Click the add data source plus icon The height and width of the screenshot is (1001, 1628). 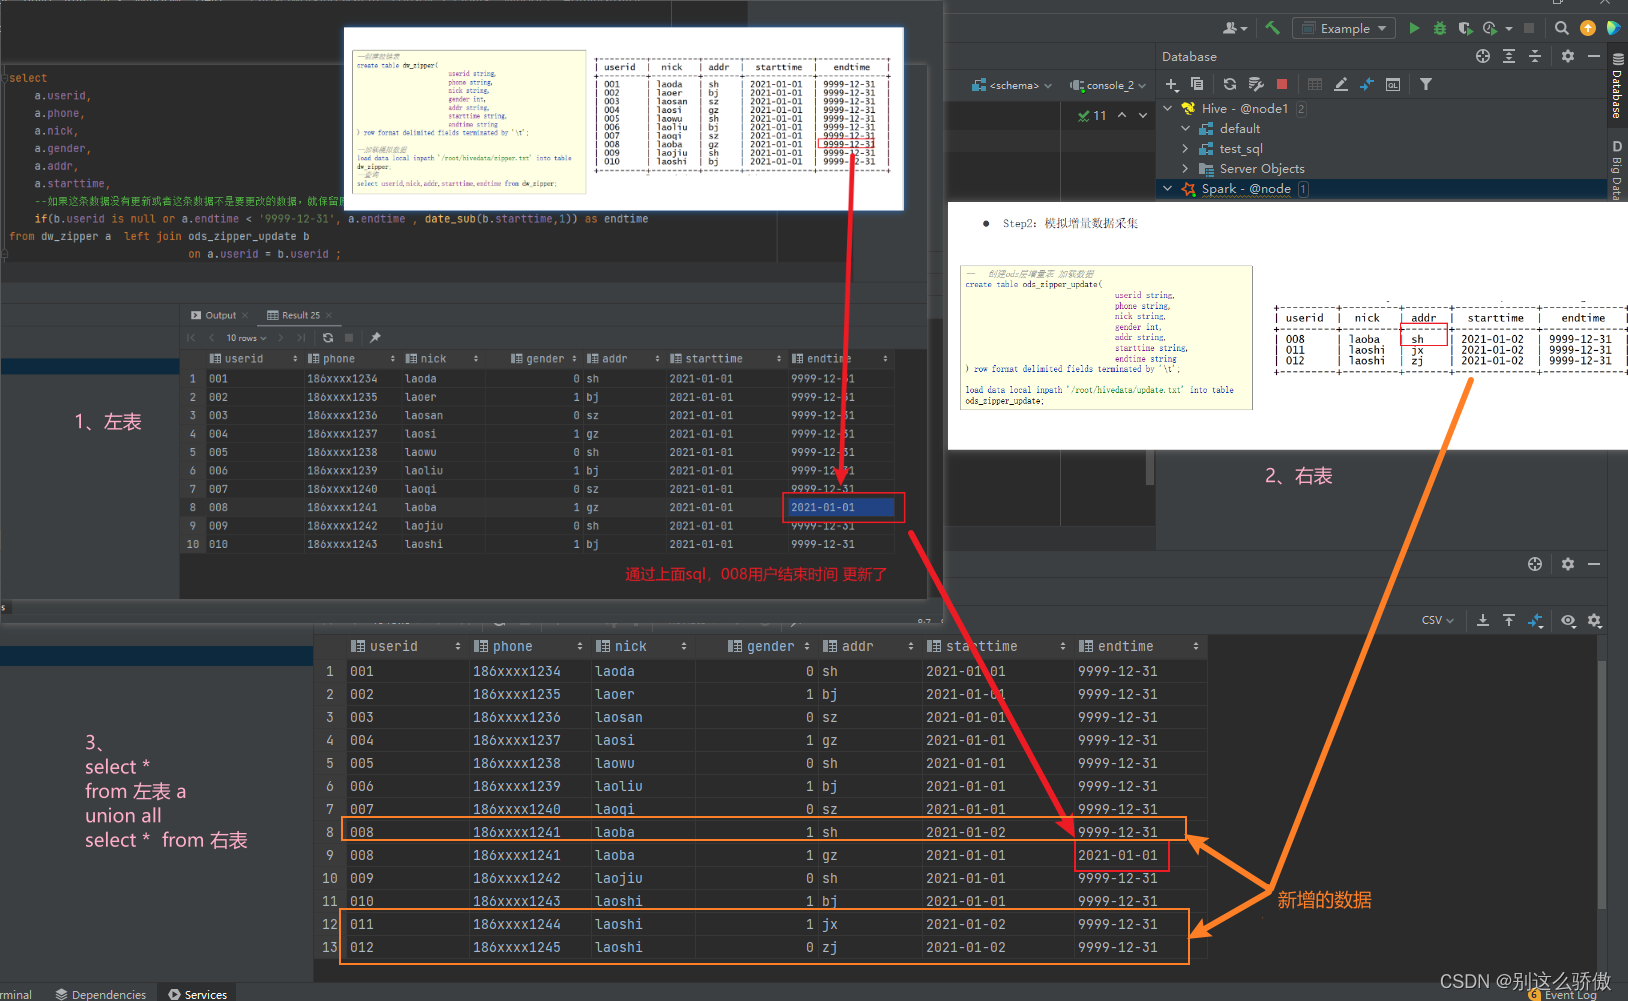(1172, 85)
